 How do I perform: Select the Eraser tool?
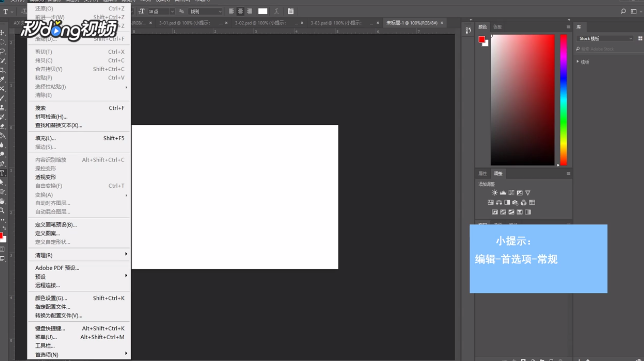point(2,126)
